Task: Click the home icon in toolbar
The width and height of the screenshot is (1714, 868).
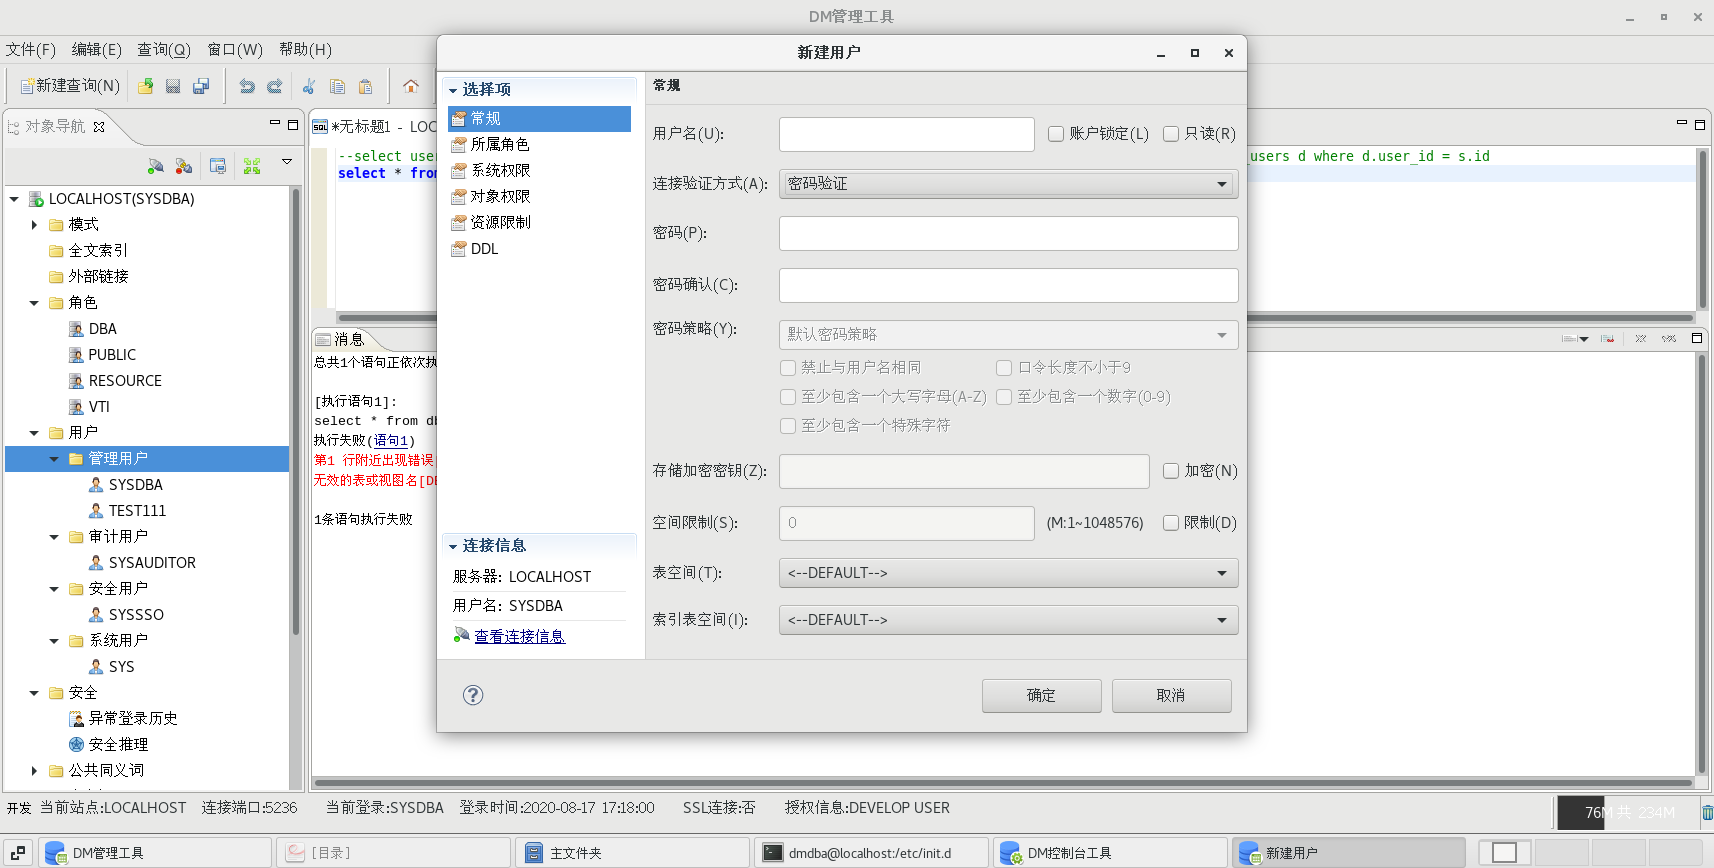Action: point(411,86)
